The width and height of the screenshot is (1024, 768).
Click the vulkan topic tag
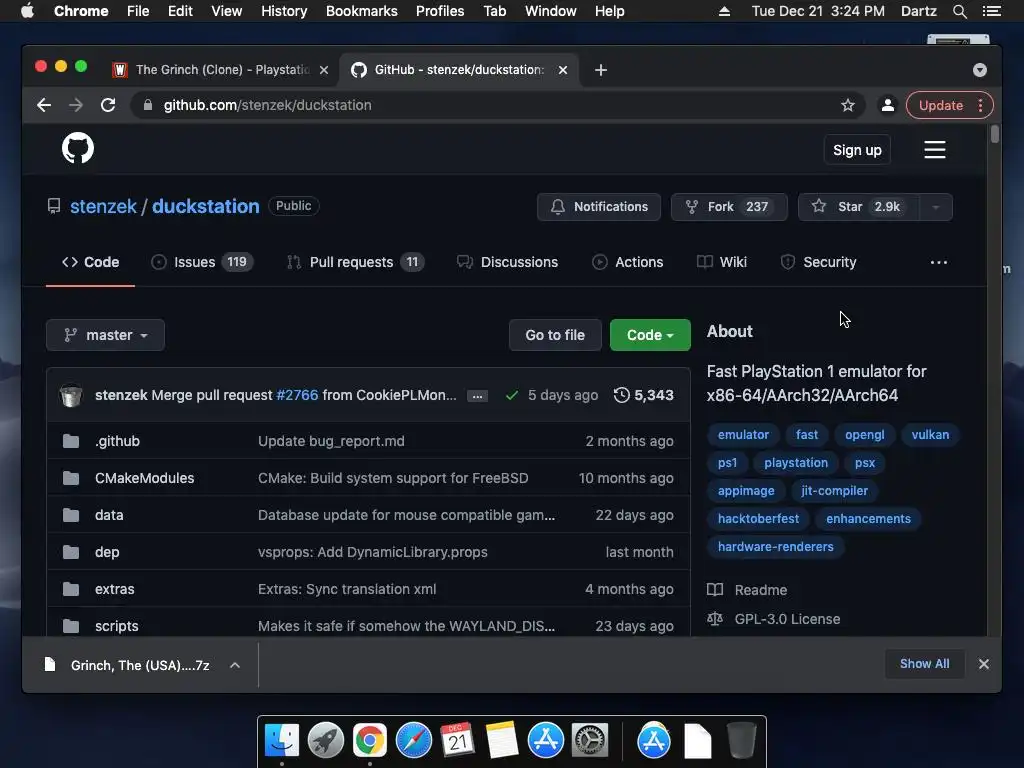(x=930, y=435)
